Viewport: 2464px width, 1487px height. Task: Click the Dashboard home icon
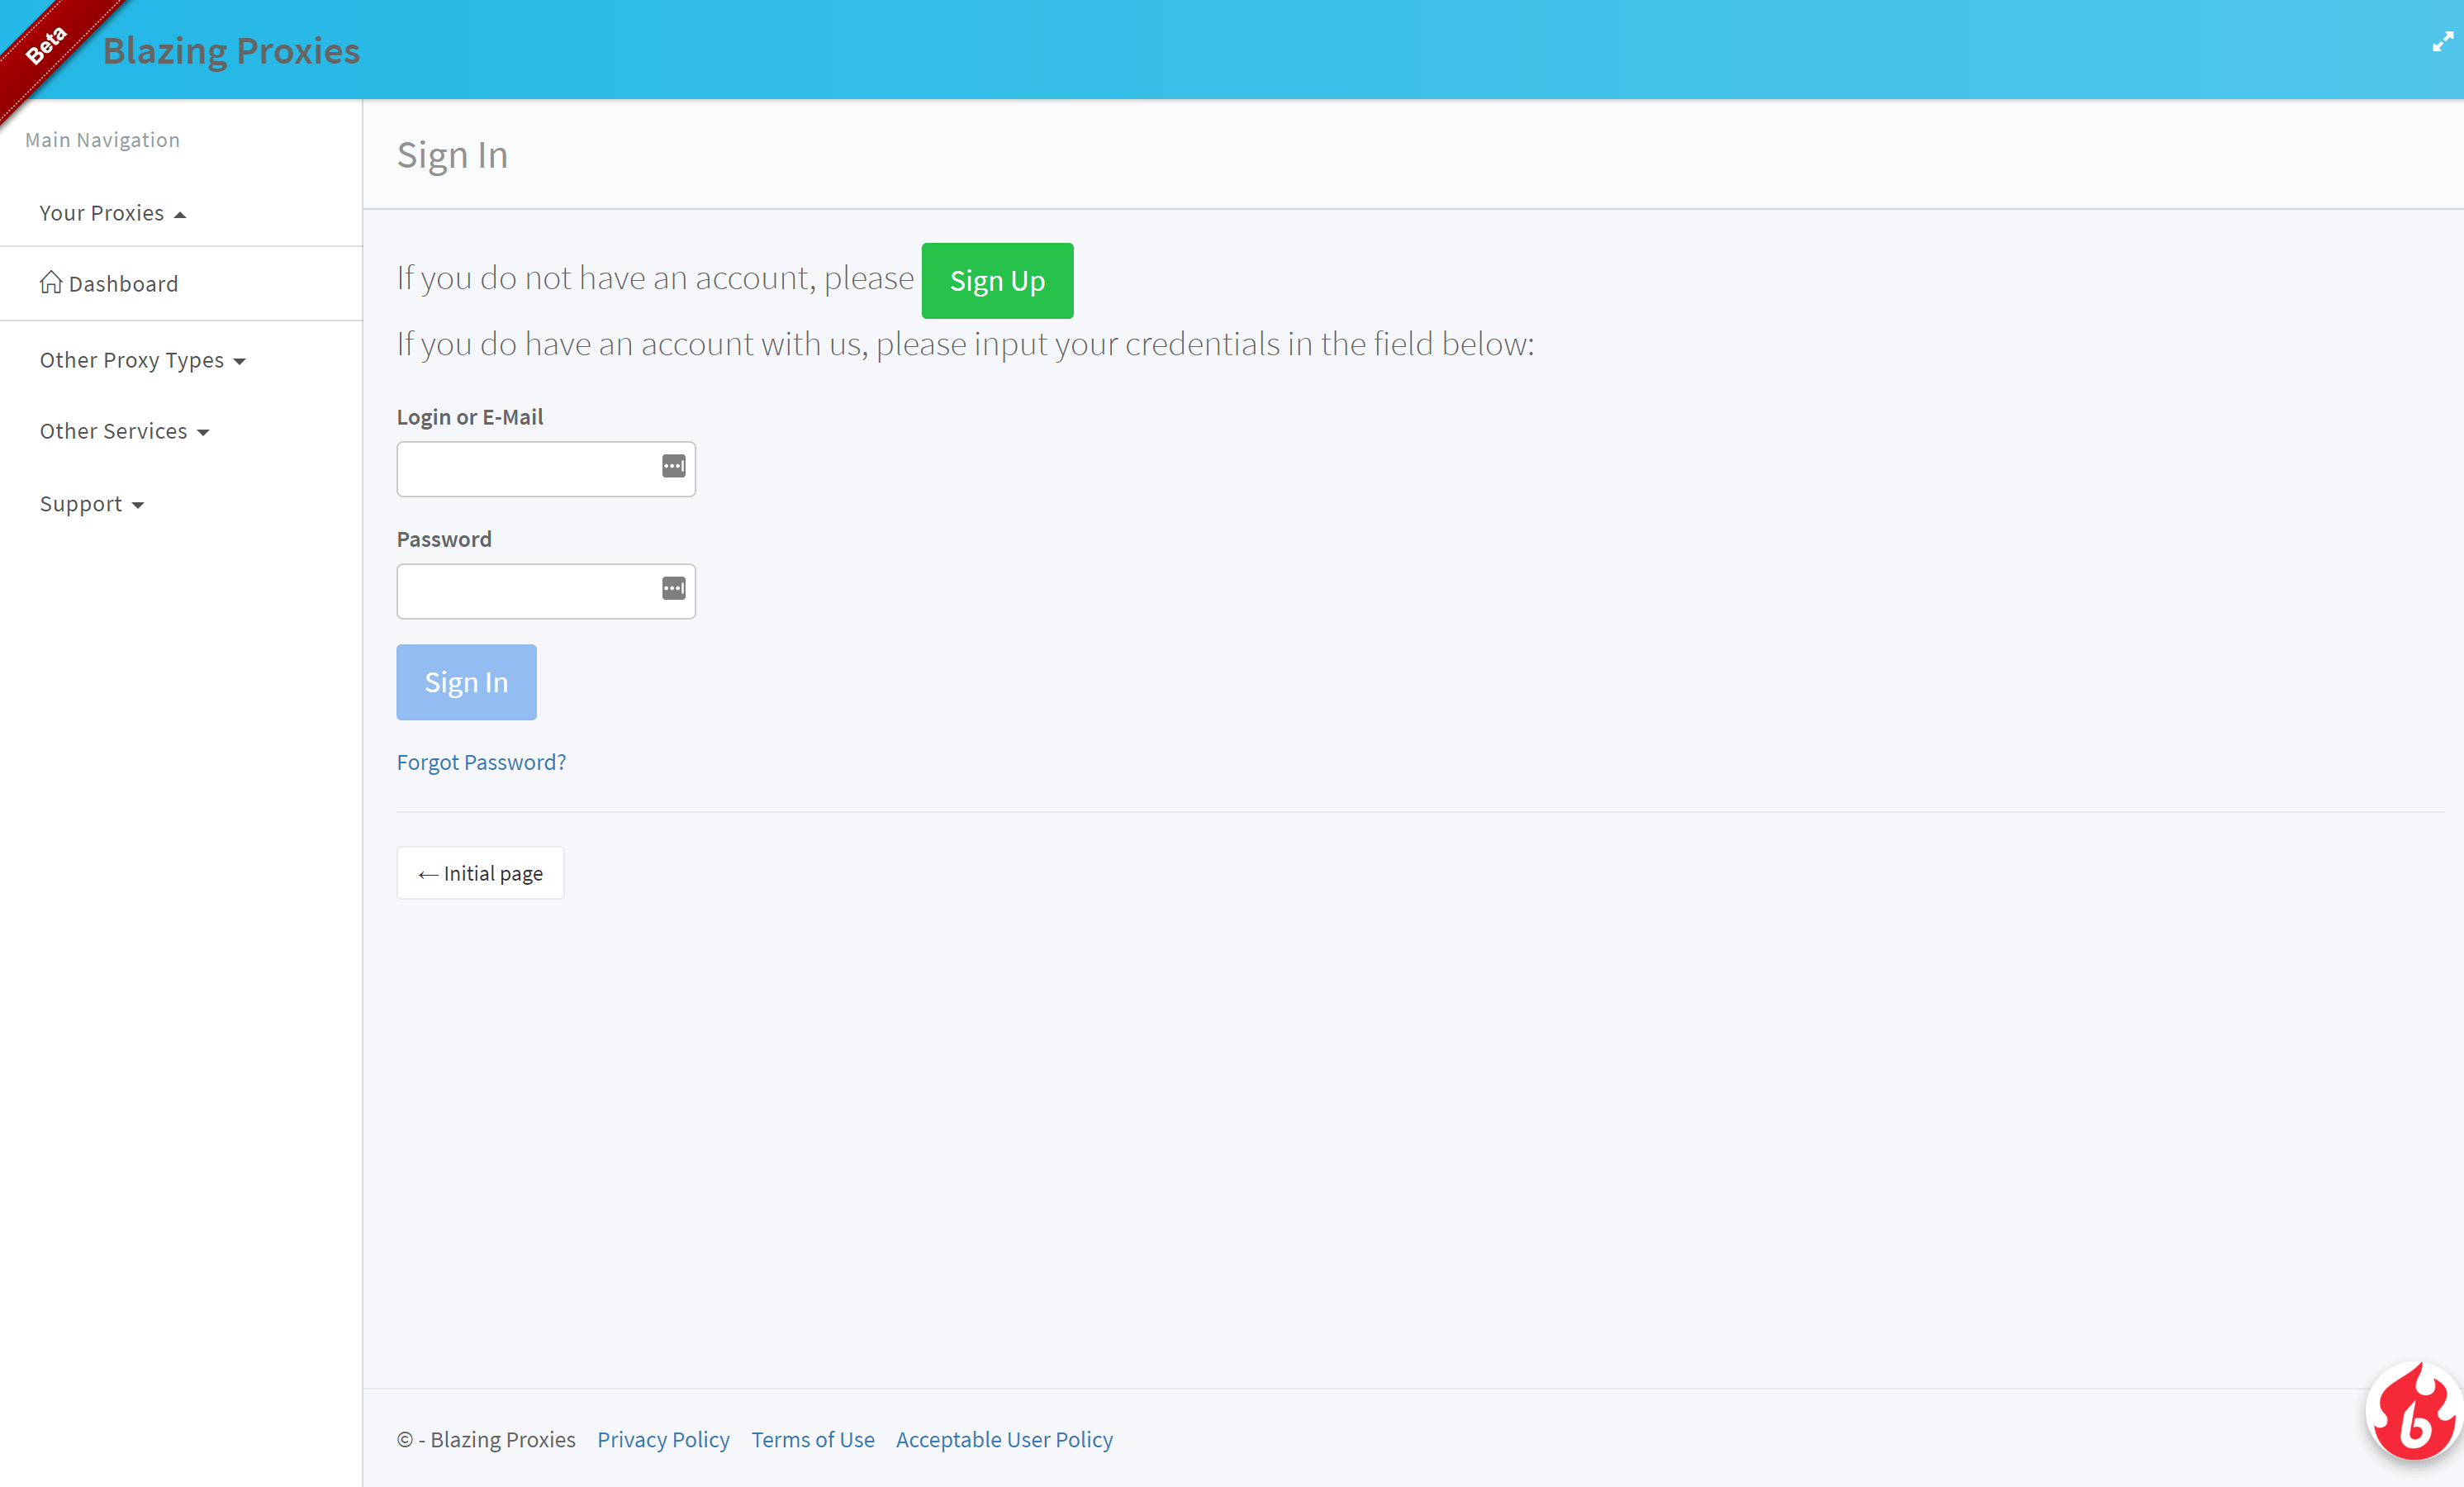coord(51,283)
